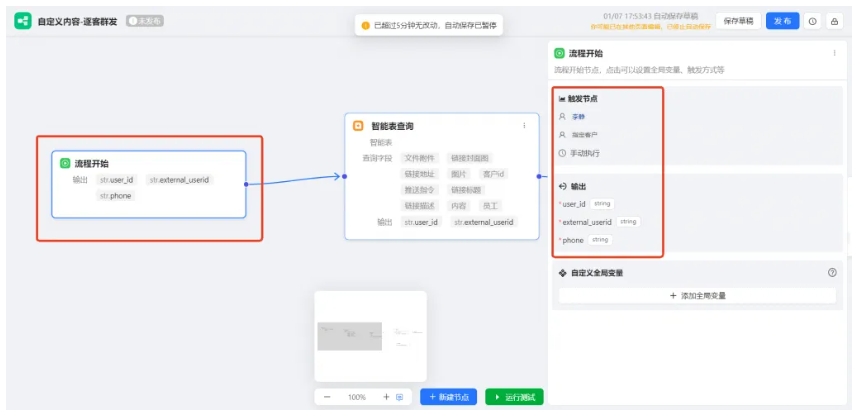
Task: Click 推送指令 query field tag
Action: [420, 190]
